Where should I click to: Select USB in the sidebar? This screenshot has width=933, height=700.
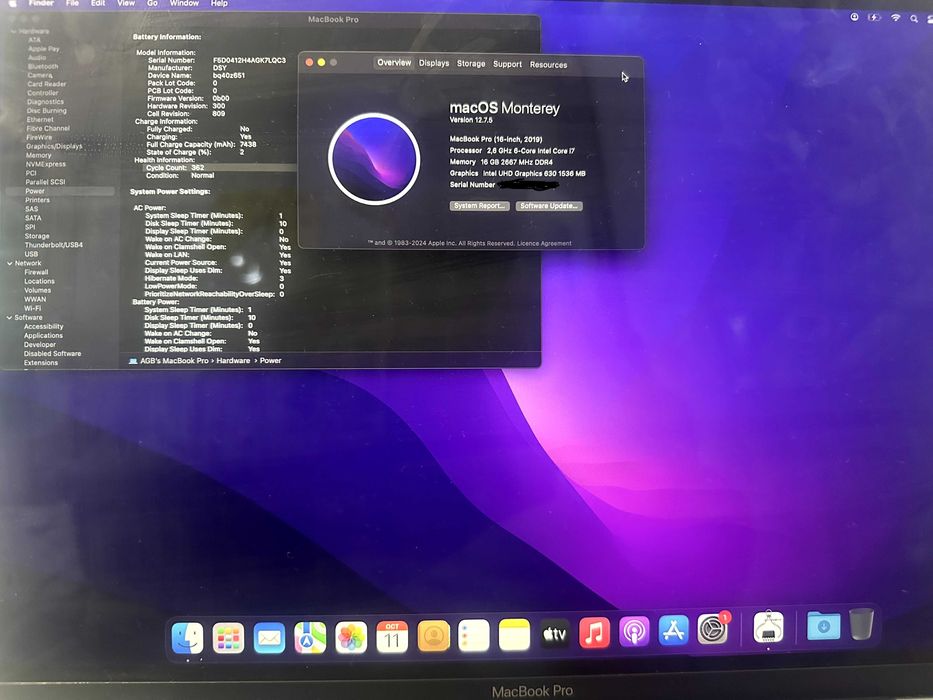click(x=32, y=254)
